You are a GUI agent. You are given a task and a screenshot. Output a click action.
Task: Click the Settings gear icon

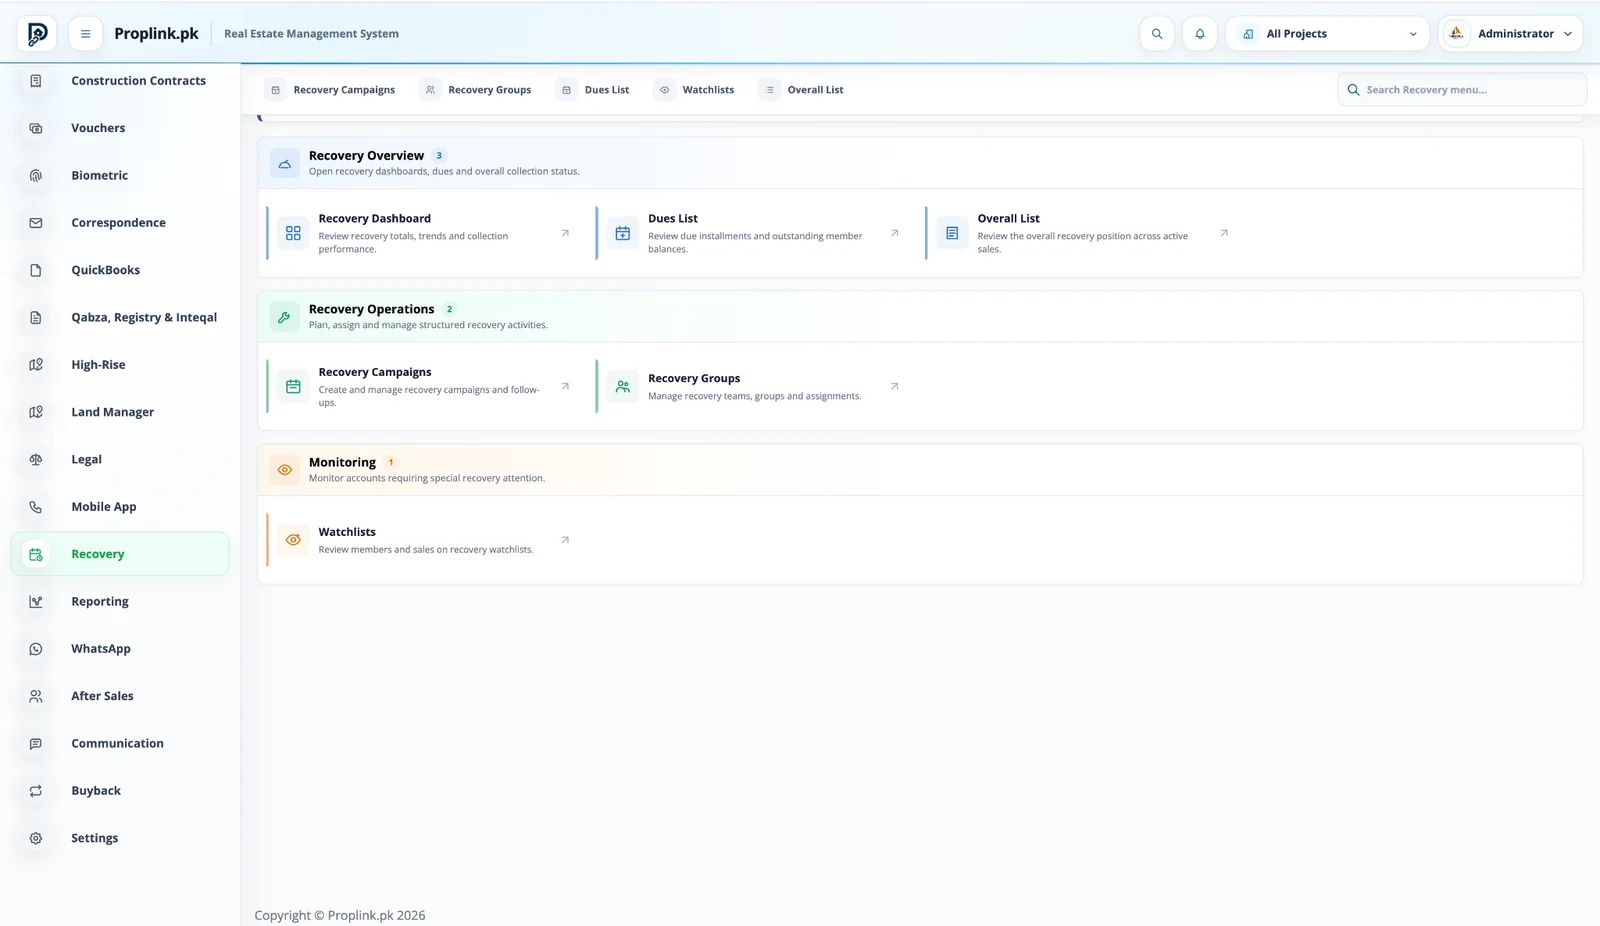36,838
